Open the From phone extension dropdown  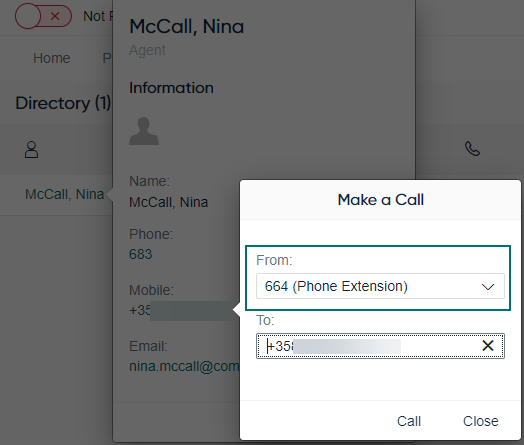pyautogui.click(x=380, y=286)
